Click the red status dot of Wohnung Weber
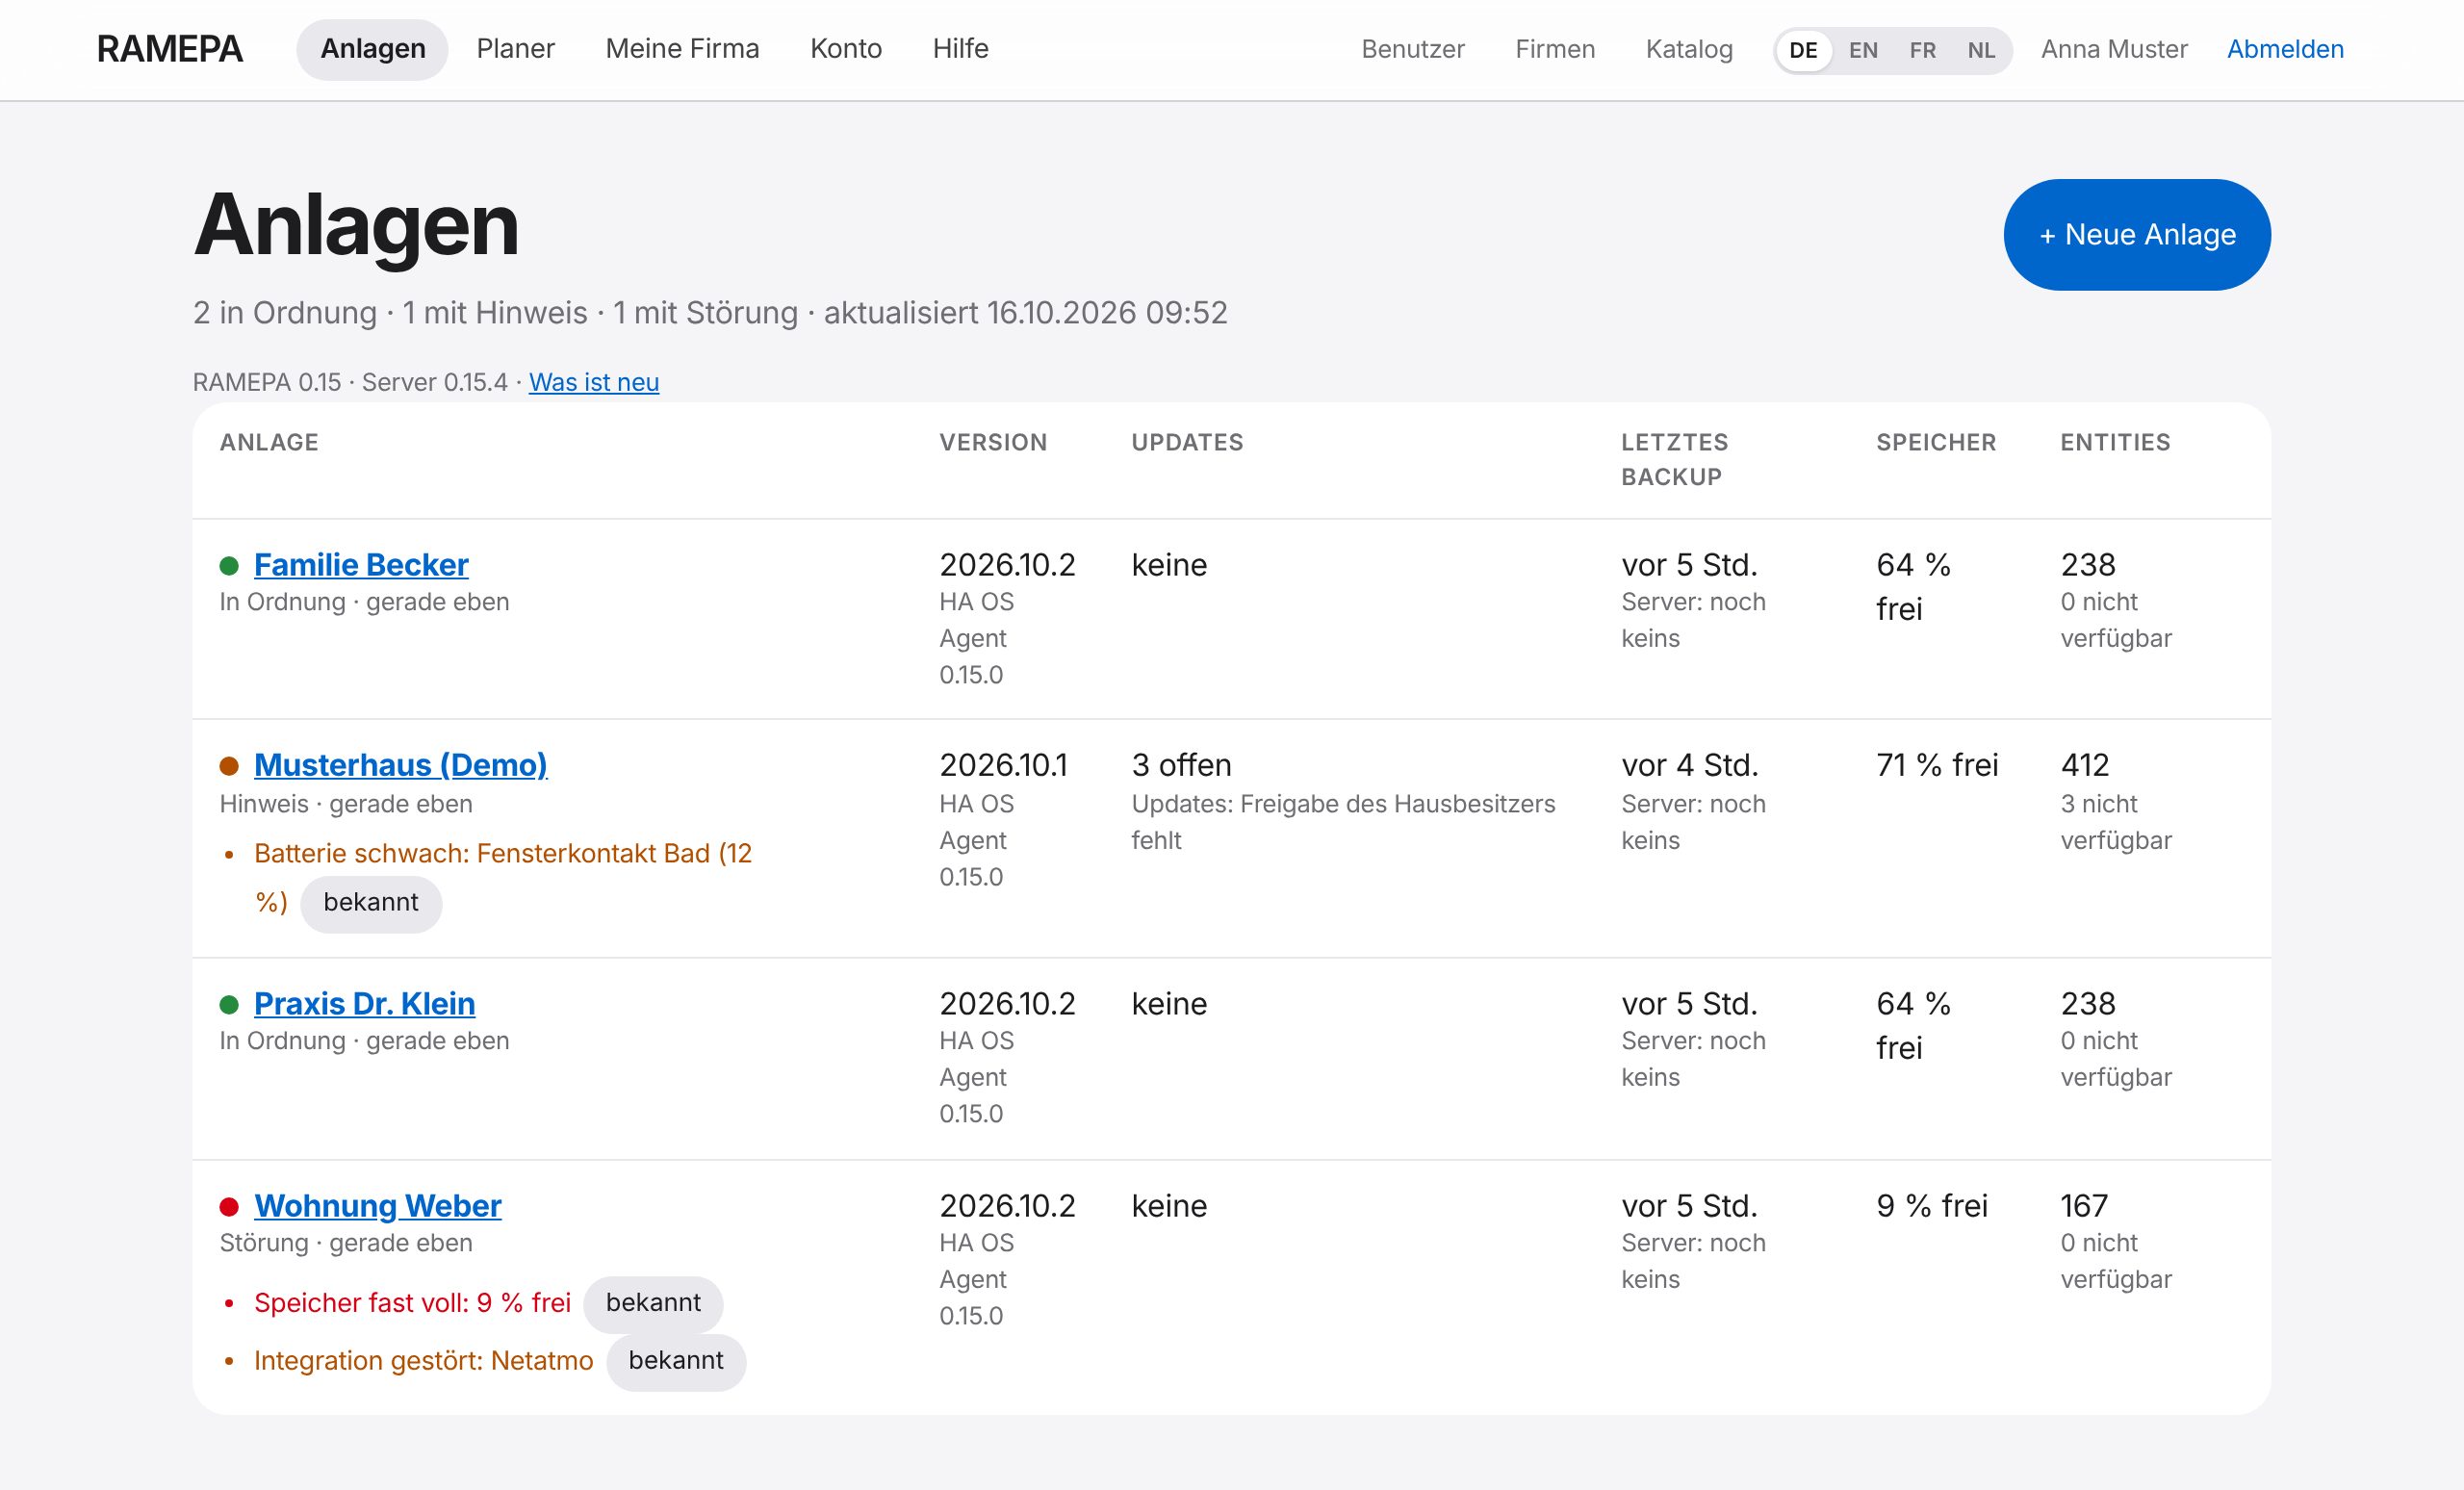The height and width of the screenshot is (1490, 2464). tap(229, 1207)
